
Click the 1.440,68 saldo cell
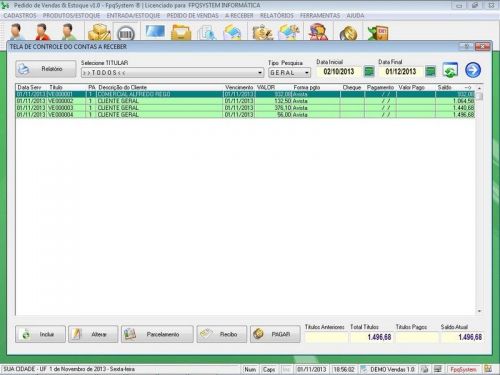click(455, 108)
